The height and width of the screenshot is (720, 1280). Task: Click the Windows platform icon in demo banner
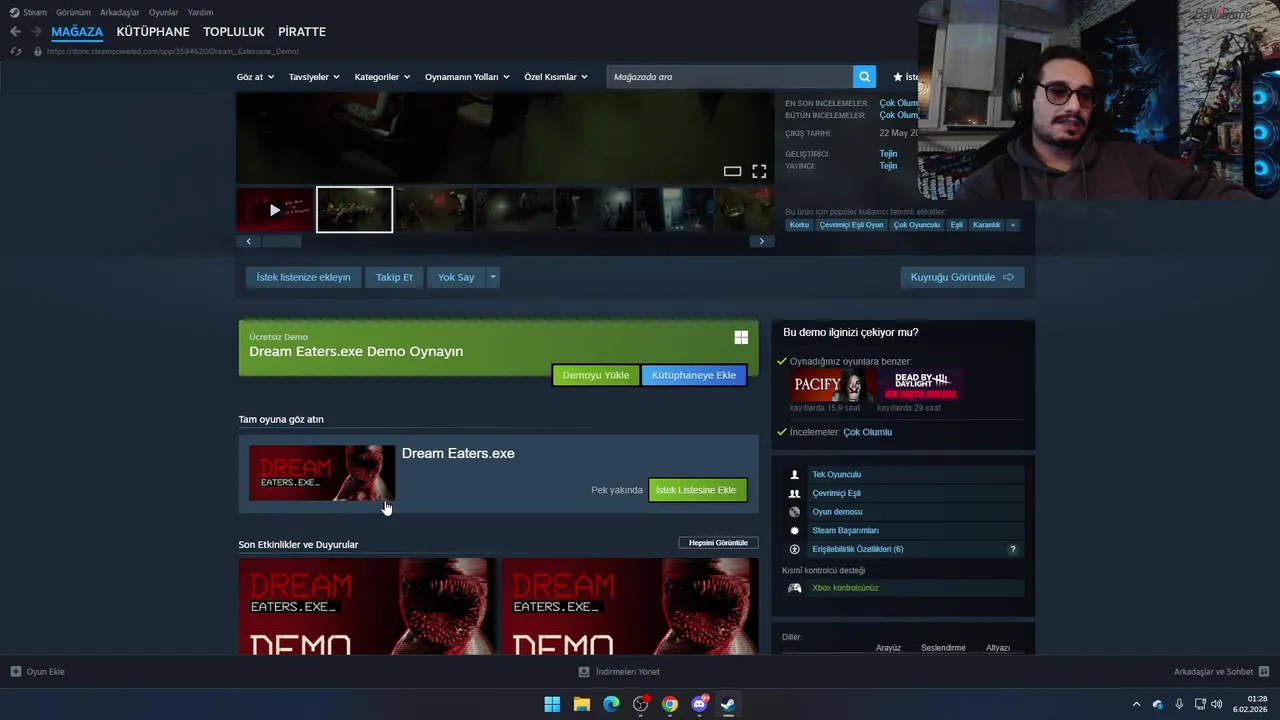741,338
